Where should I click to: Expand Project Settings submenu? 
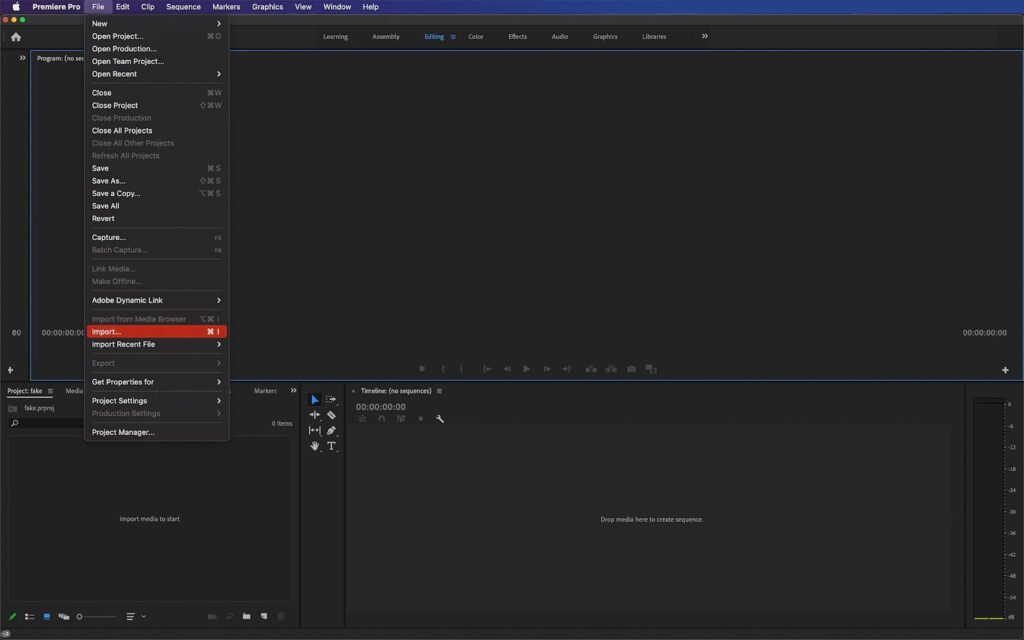156,401
